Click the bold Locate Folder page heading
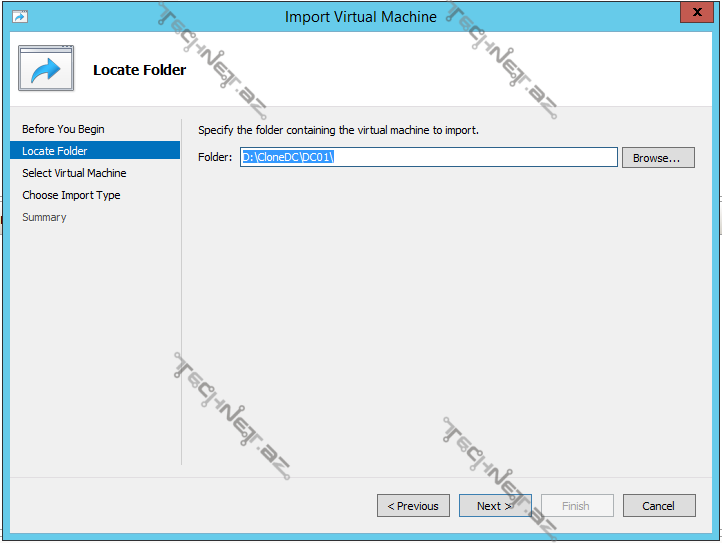 139,70
